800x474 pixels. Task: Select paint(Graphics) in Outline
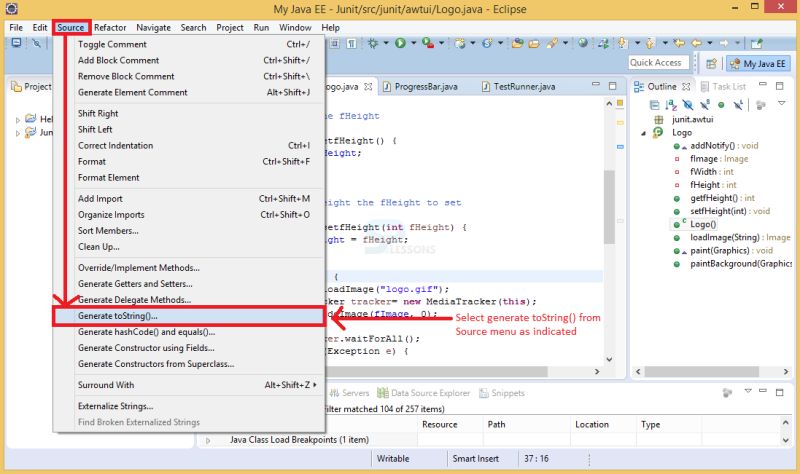point(723,251)
